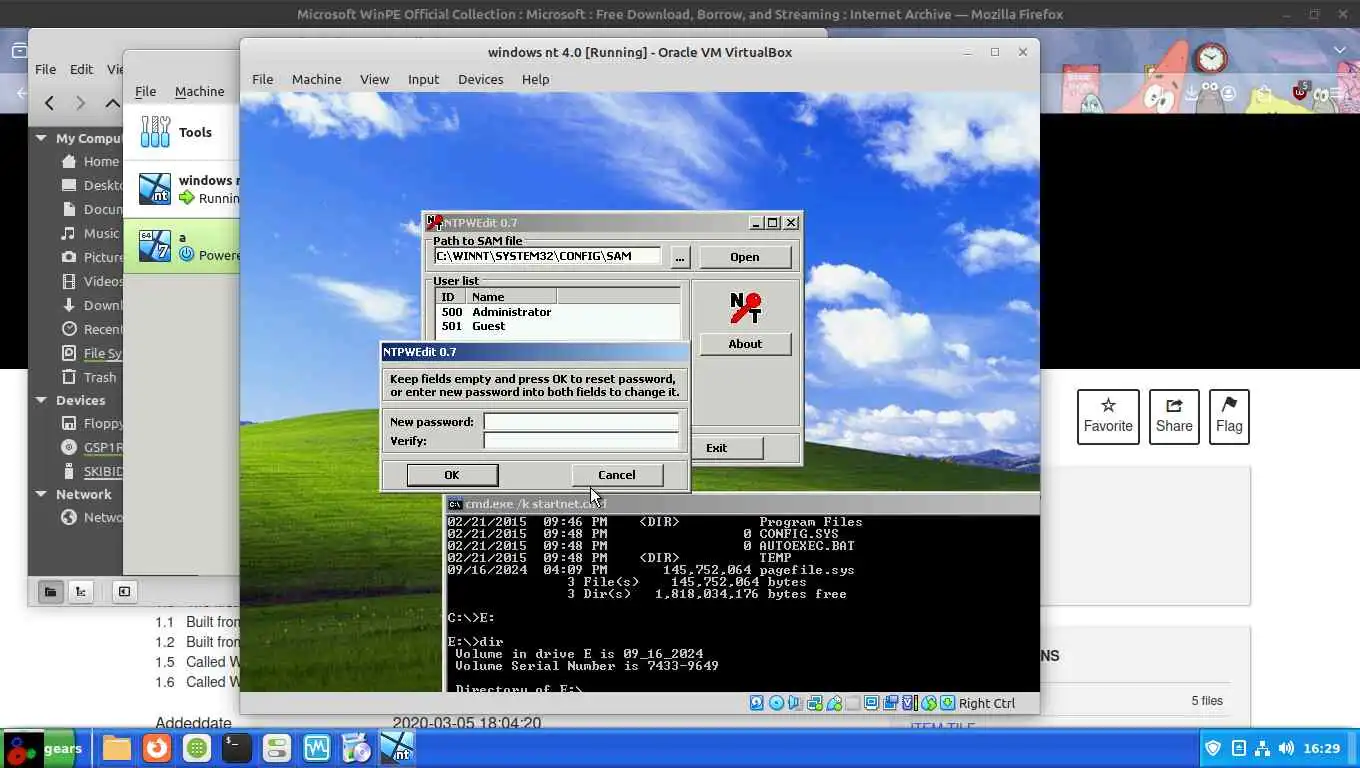Collapse the My Computer sidebar section
Viewport: 1360px width, 768px height.
coord(41,138)
